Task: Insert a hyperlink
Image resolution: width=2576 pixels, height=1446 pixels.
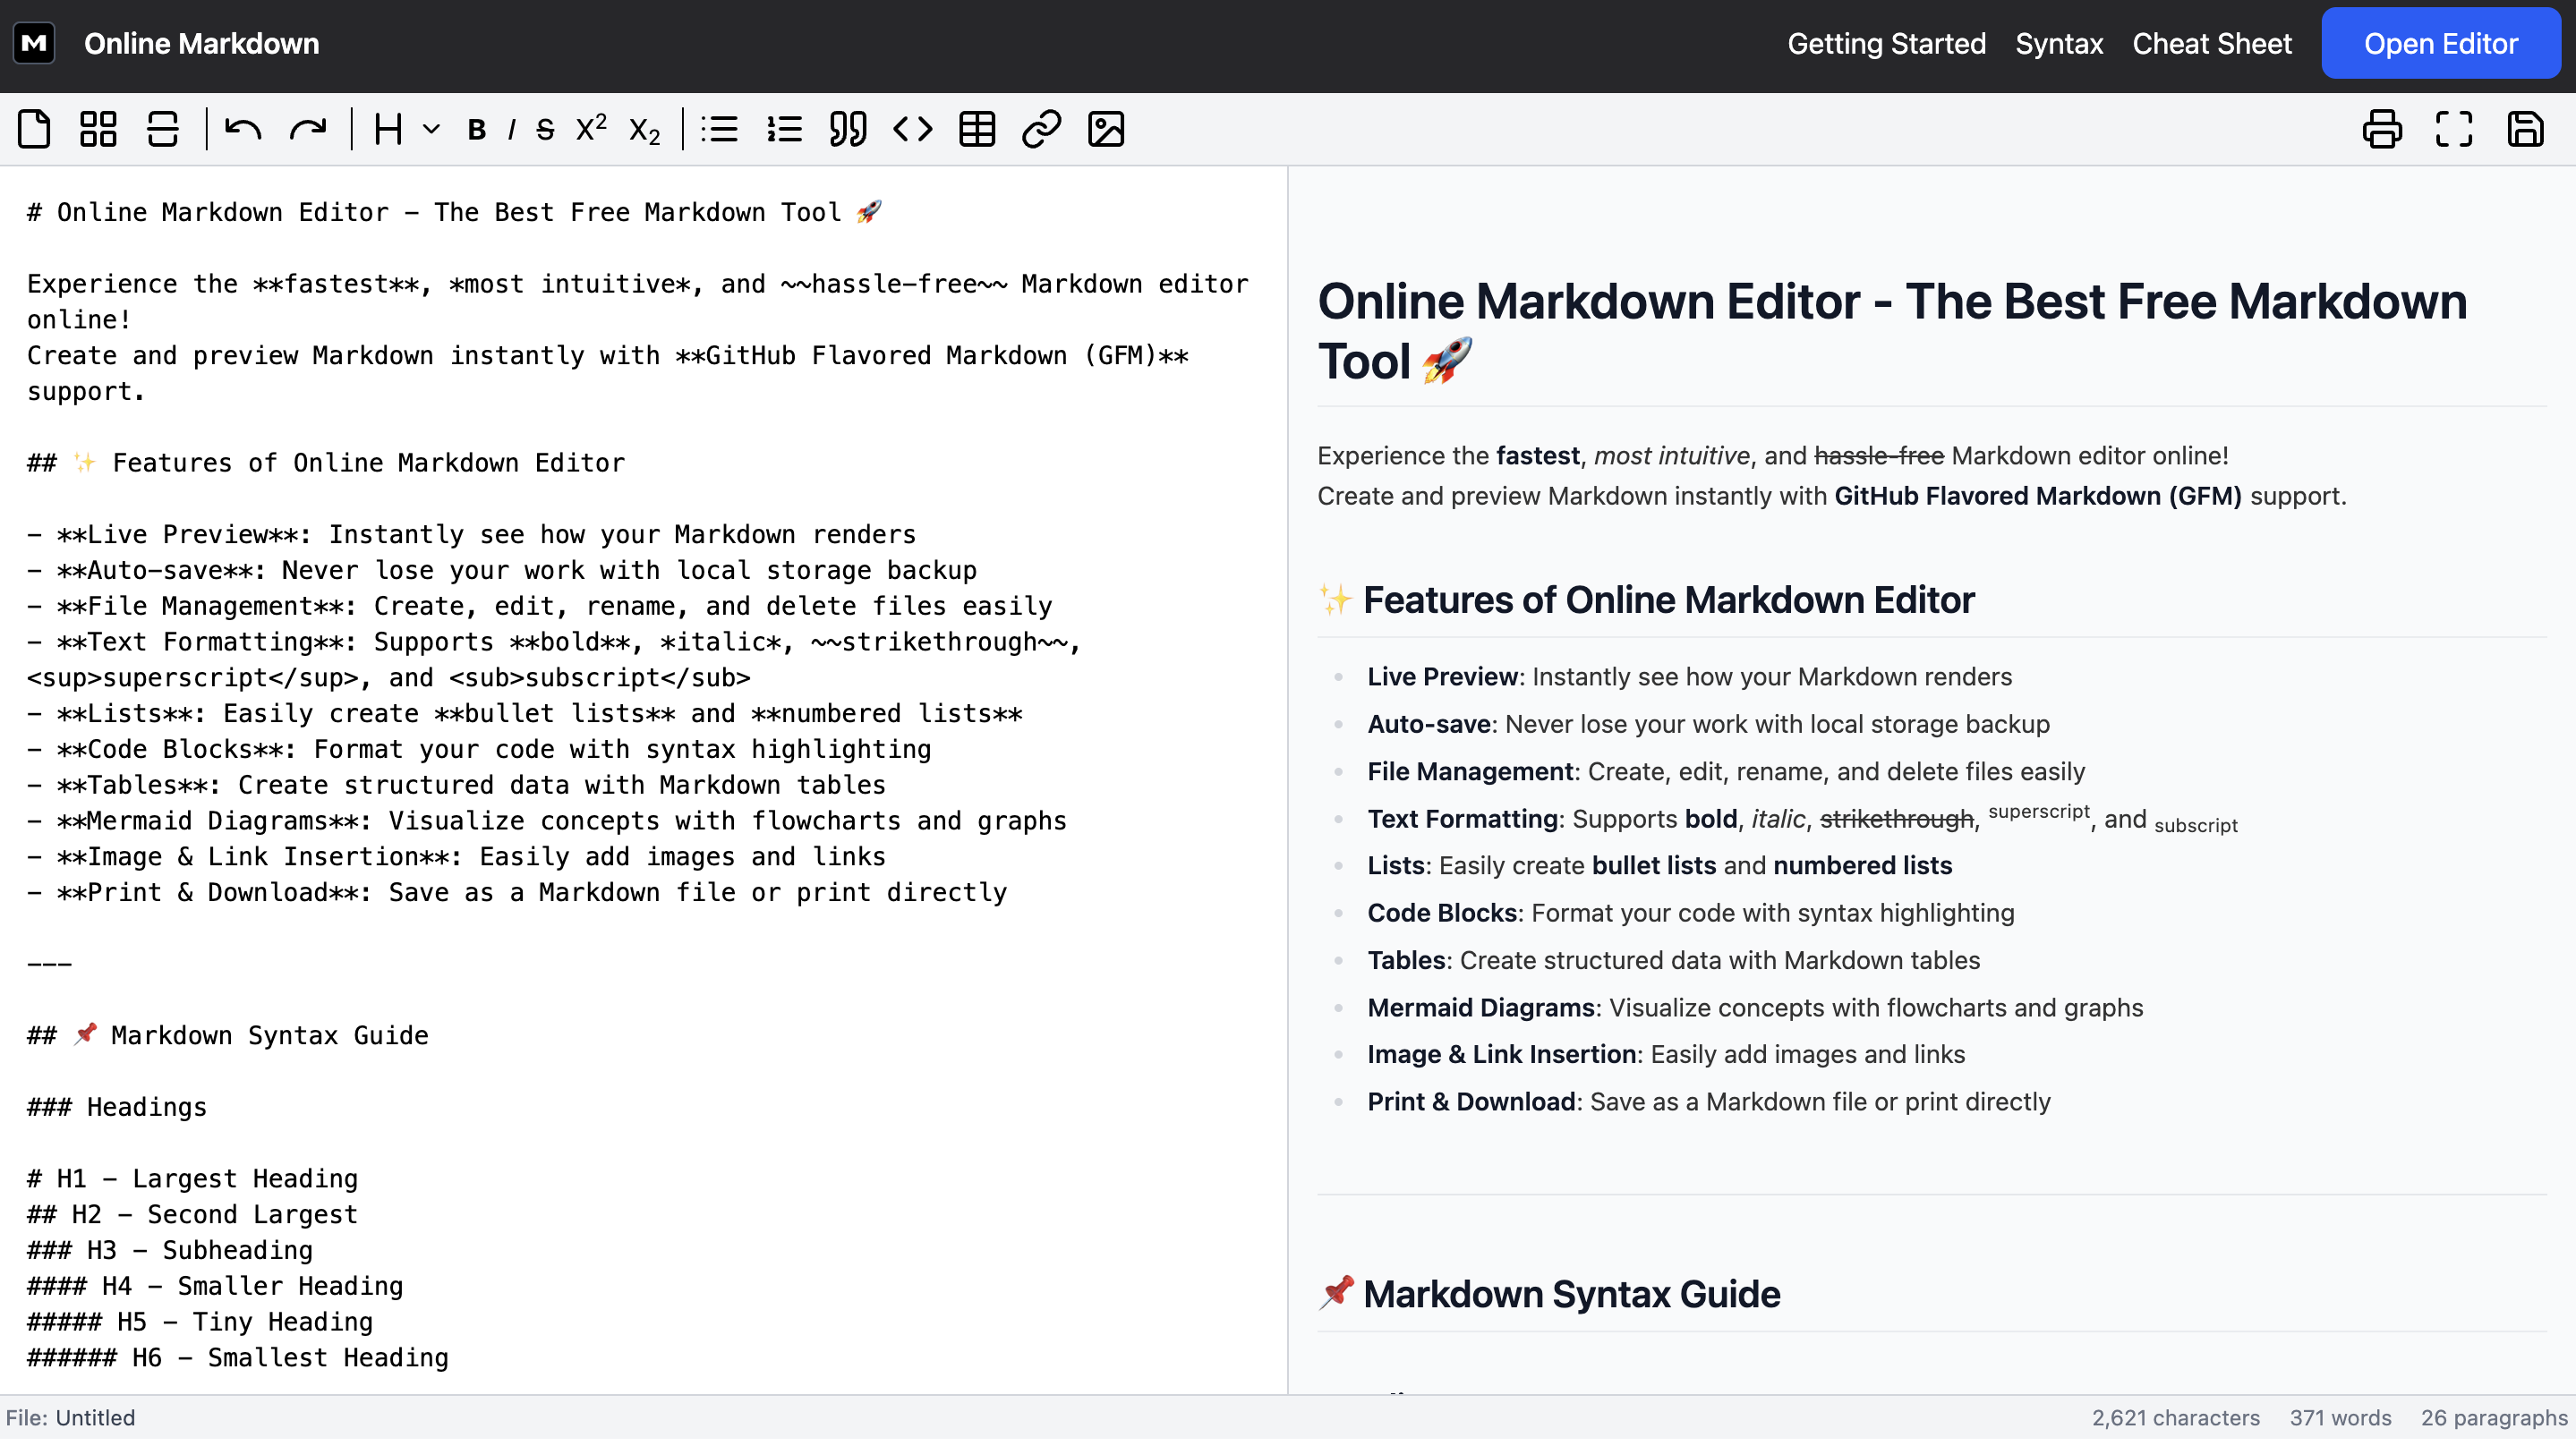Action: click(x=1041, y=129)
